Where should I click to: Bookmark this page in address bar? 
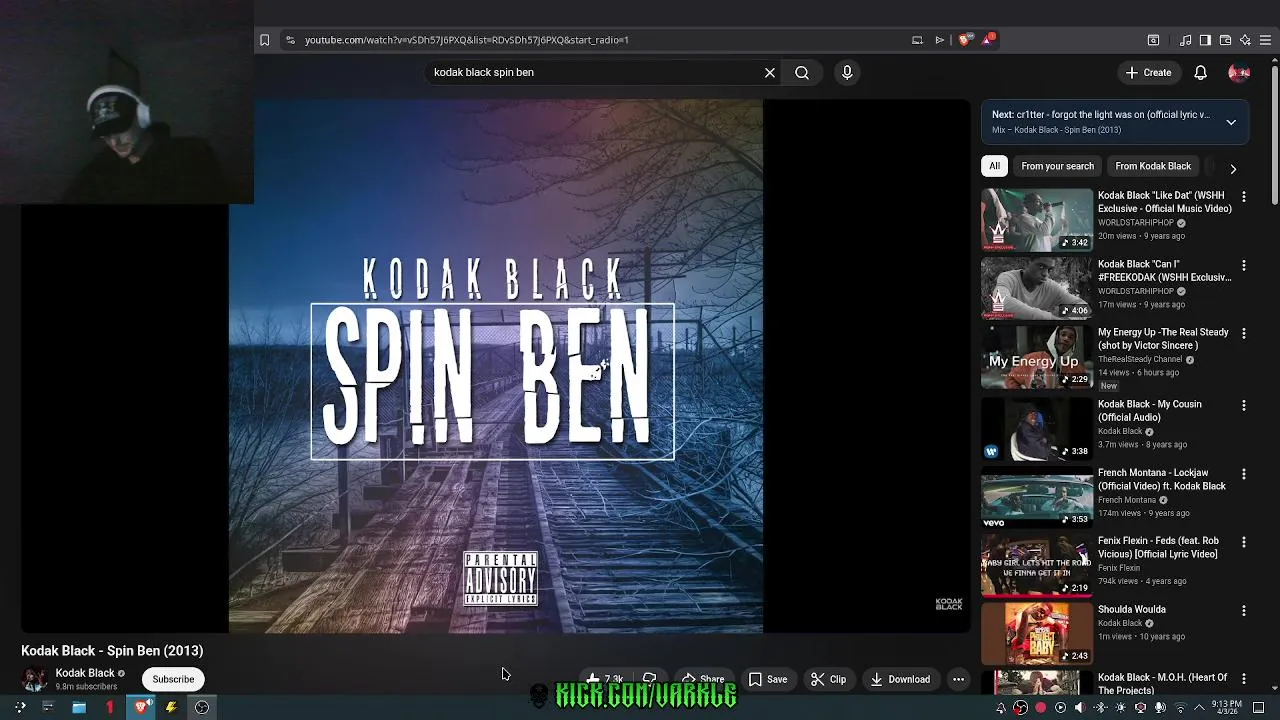264,40
